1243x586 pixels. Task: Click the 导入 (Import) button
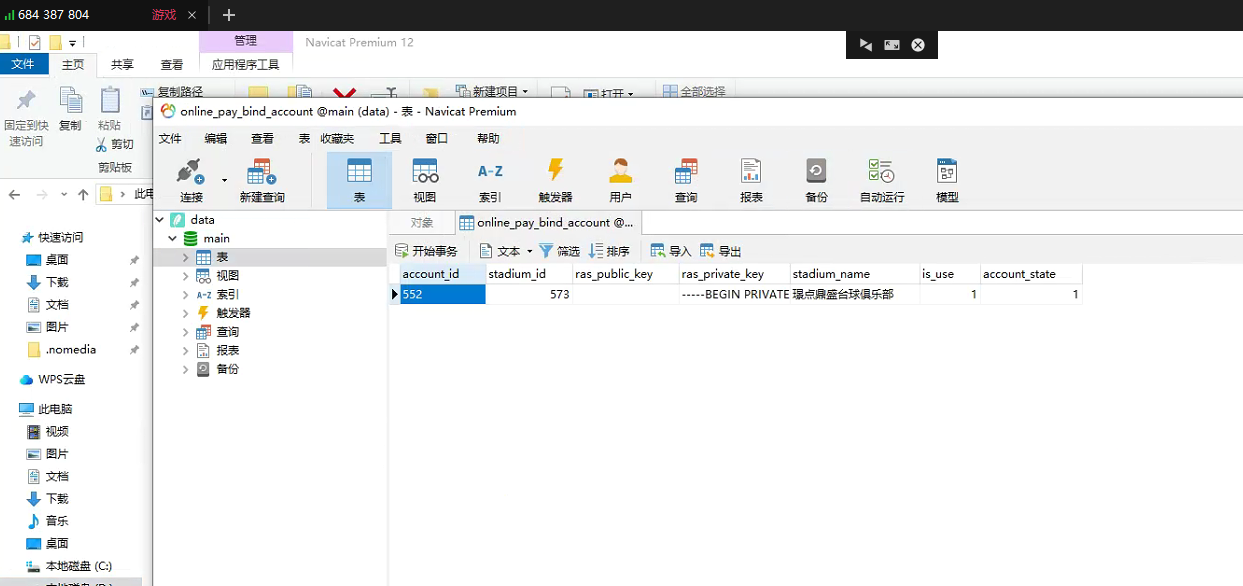pos(671,251)
